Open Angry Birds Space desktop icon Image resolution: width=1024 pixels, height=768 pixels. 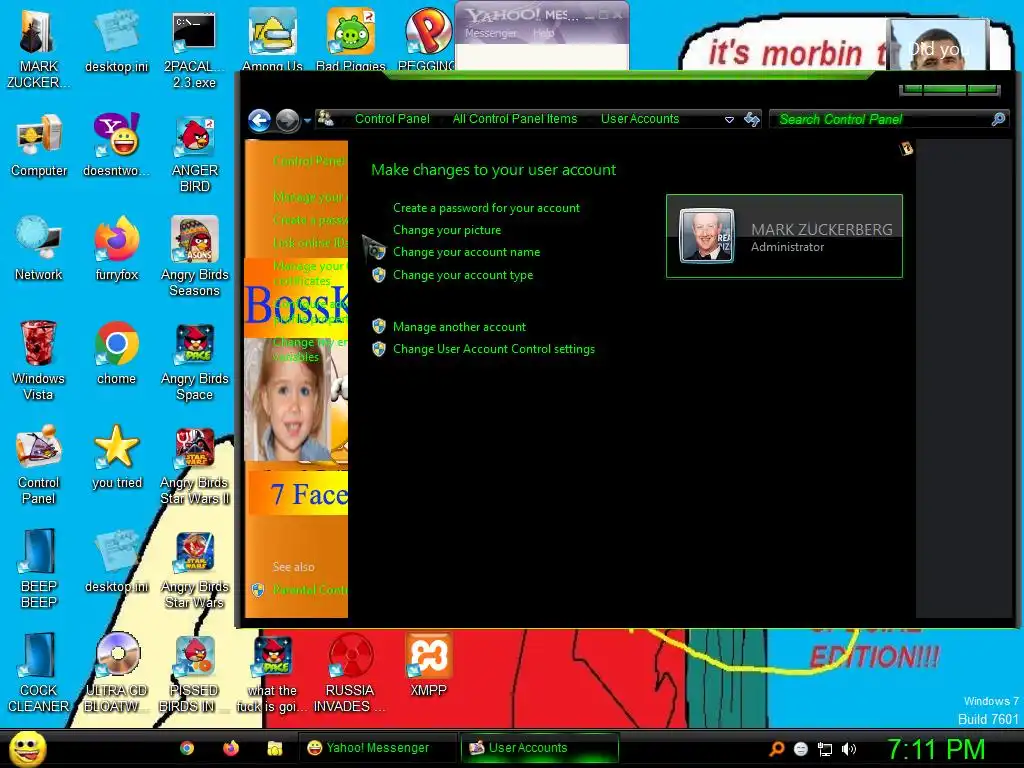[195, 360]
